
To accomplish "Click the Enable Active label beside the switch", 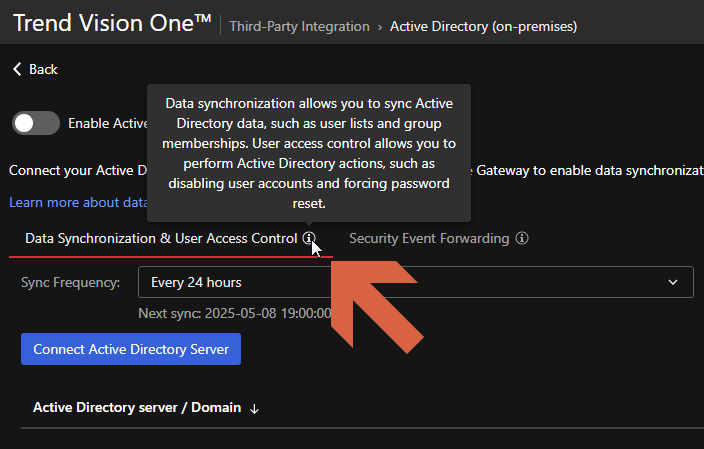I will coord(107,124).
